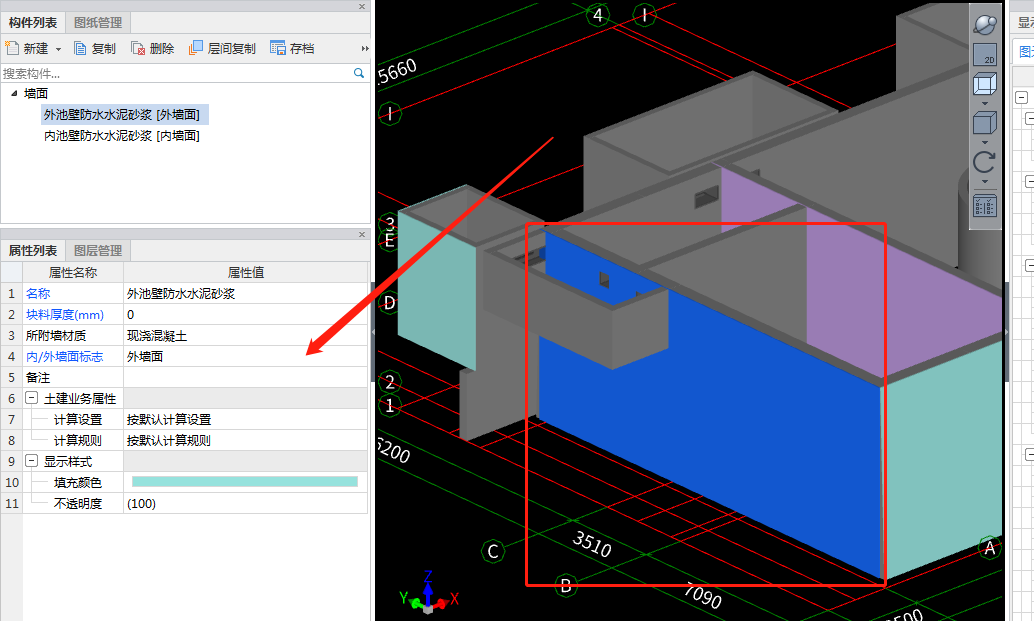Focus the 搜索构件 search field
Image resolution: width=1034 pixels, height=621 pixels.
coord(177,73)
